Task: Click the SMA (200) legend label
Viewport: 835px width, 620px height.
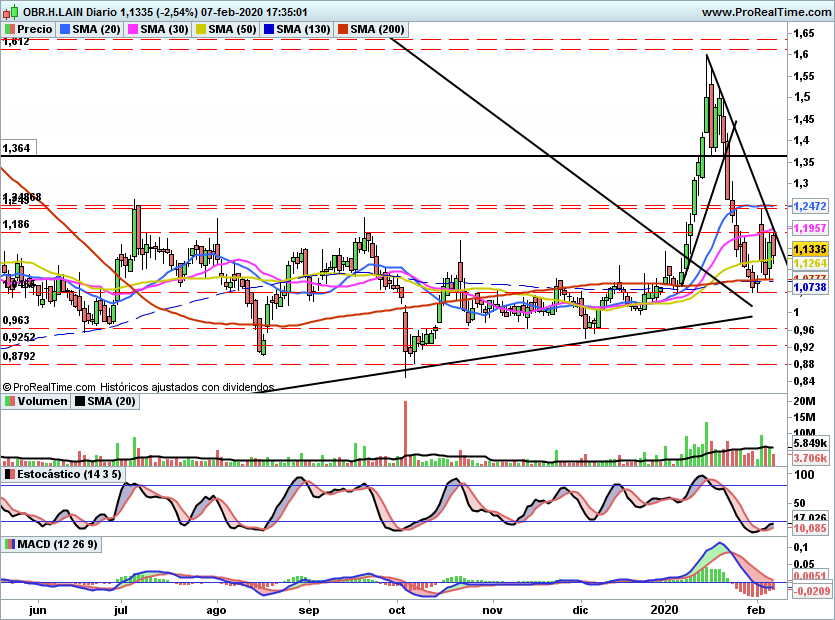Action: pyautogui.click(x=378, y=29)
